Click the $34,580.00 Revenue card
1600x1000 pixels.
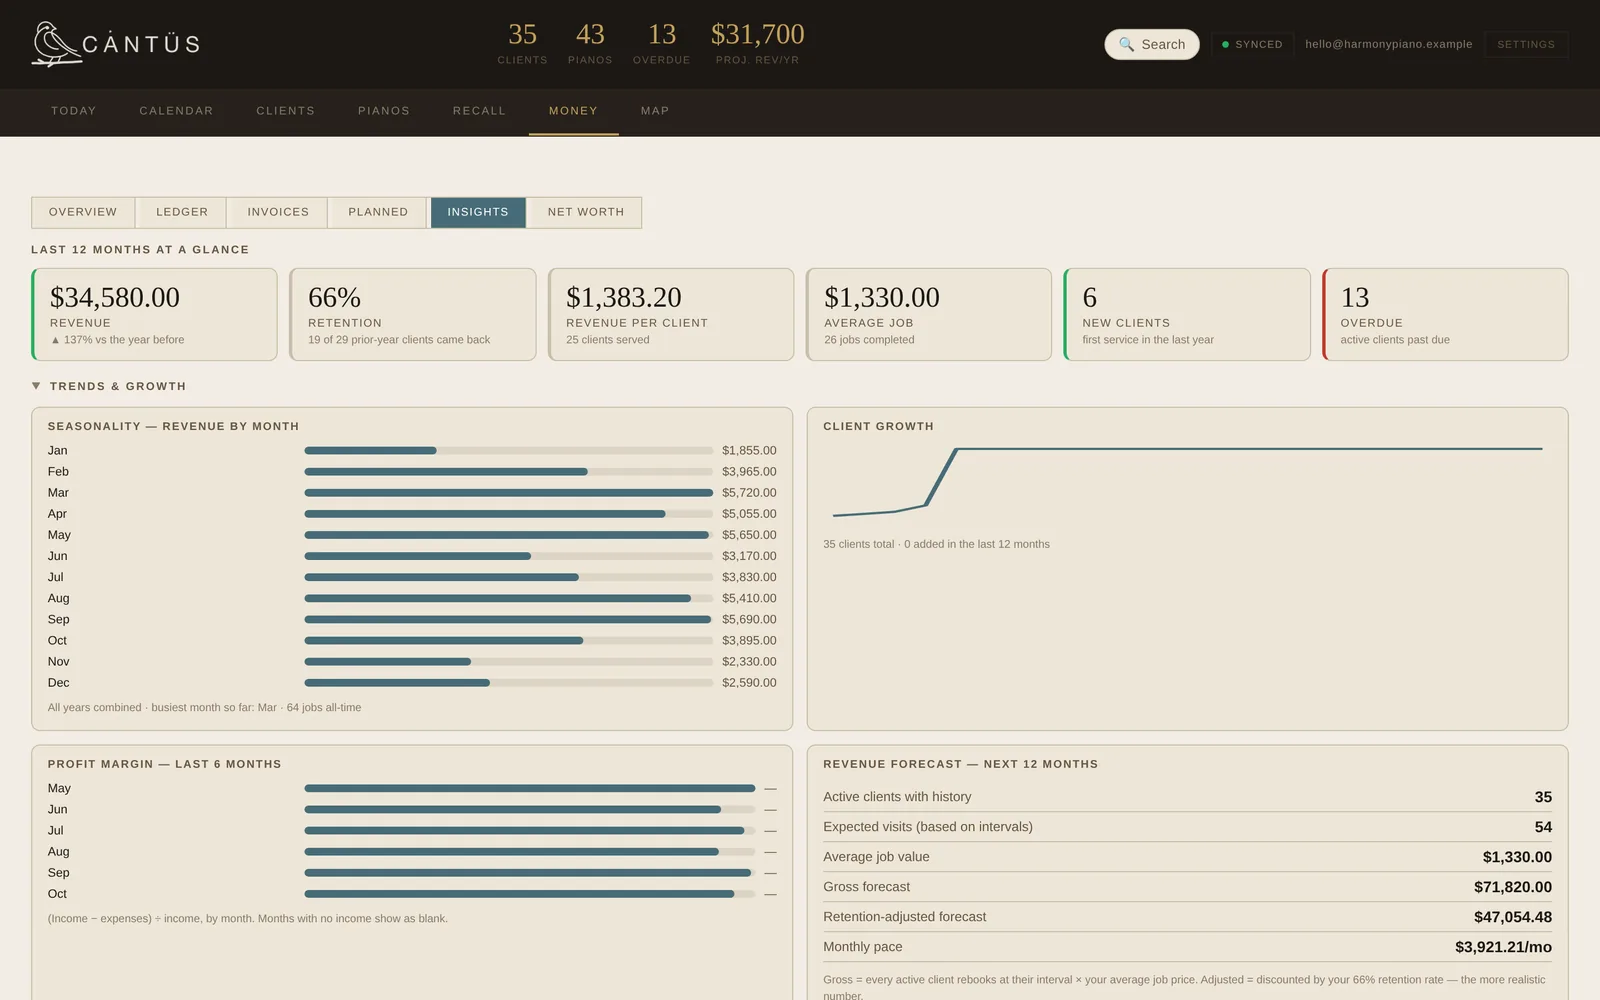[155, 314]
